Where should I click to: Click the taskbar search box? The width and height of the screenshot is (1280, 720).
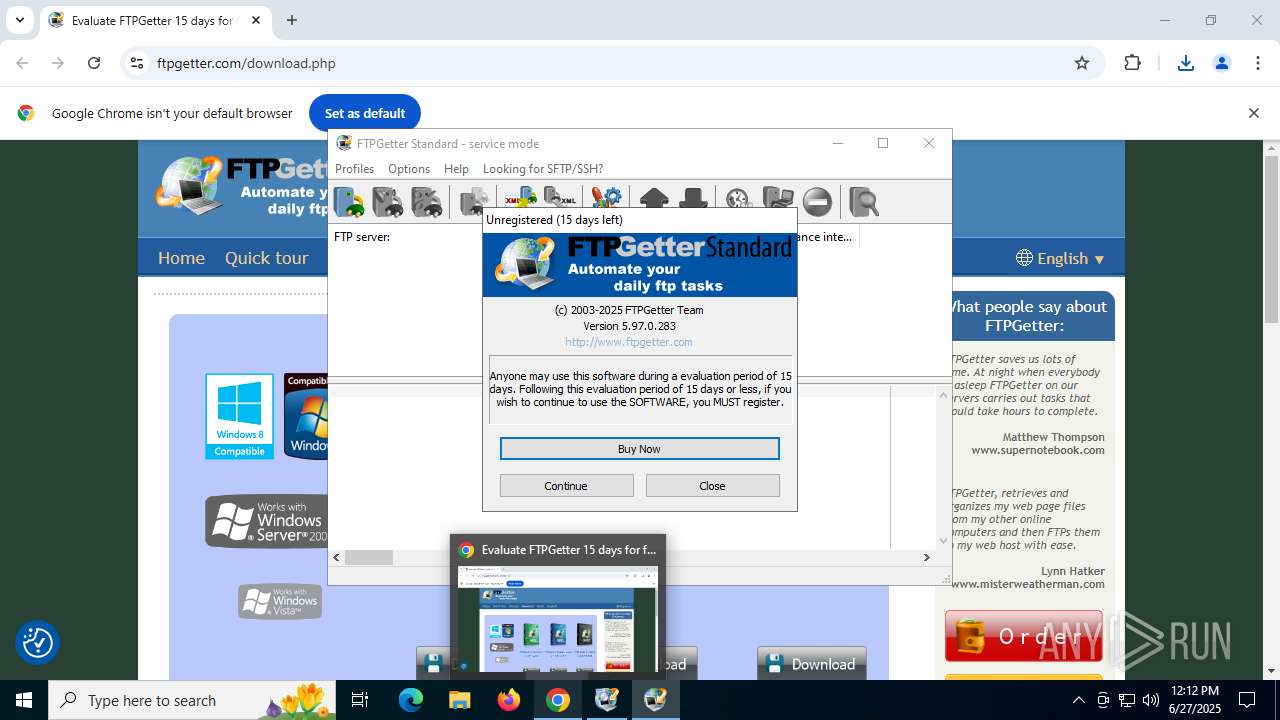(194, 700)
